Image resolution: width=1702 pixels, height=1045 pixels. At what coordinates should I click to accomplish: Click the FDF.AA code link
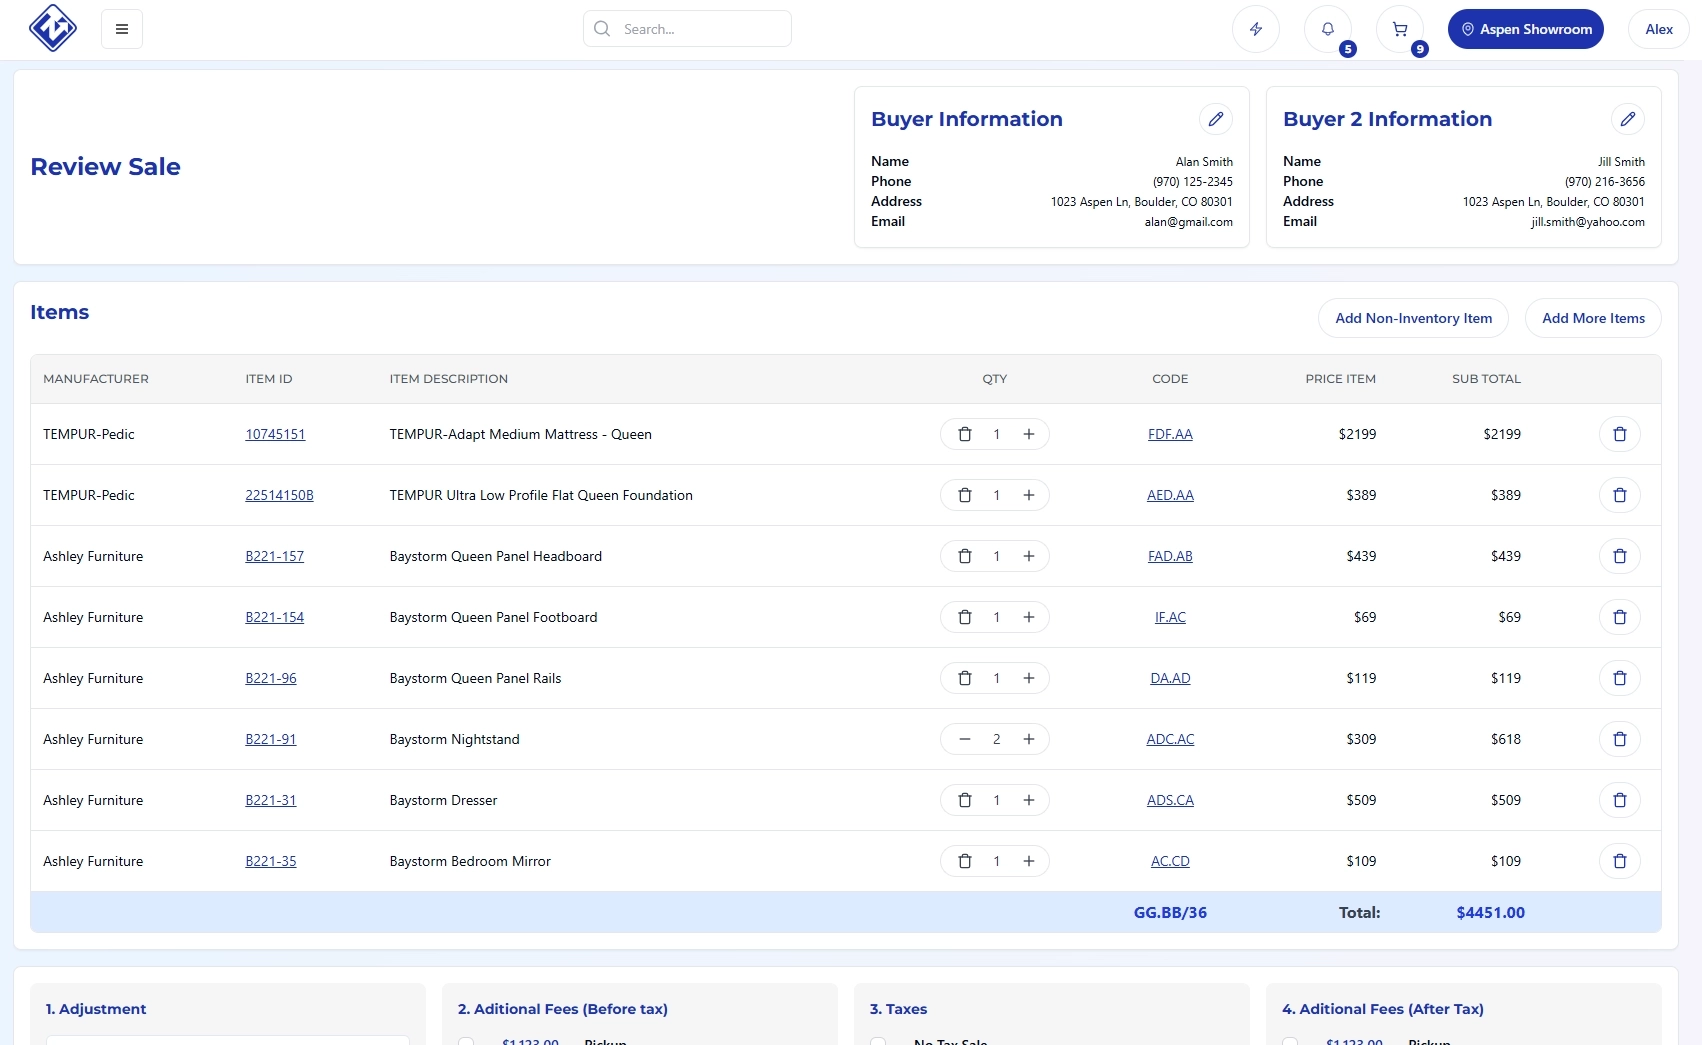pyautogui.click(x=1170, y=434)
